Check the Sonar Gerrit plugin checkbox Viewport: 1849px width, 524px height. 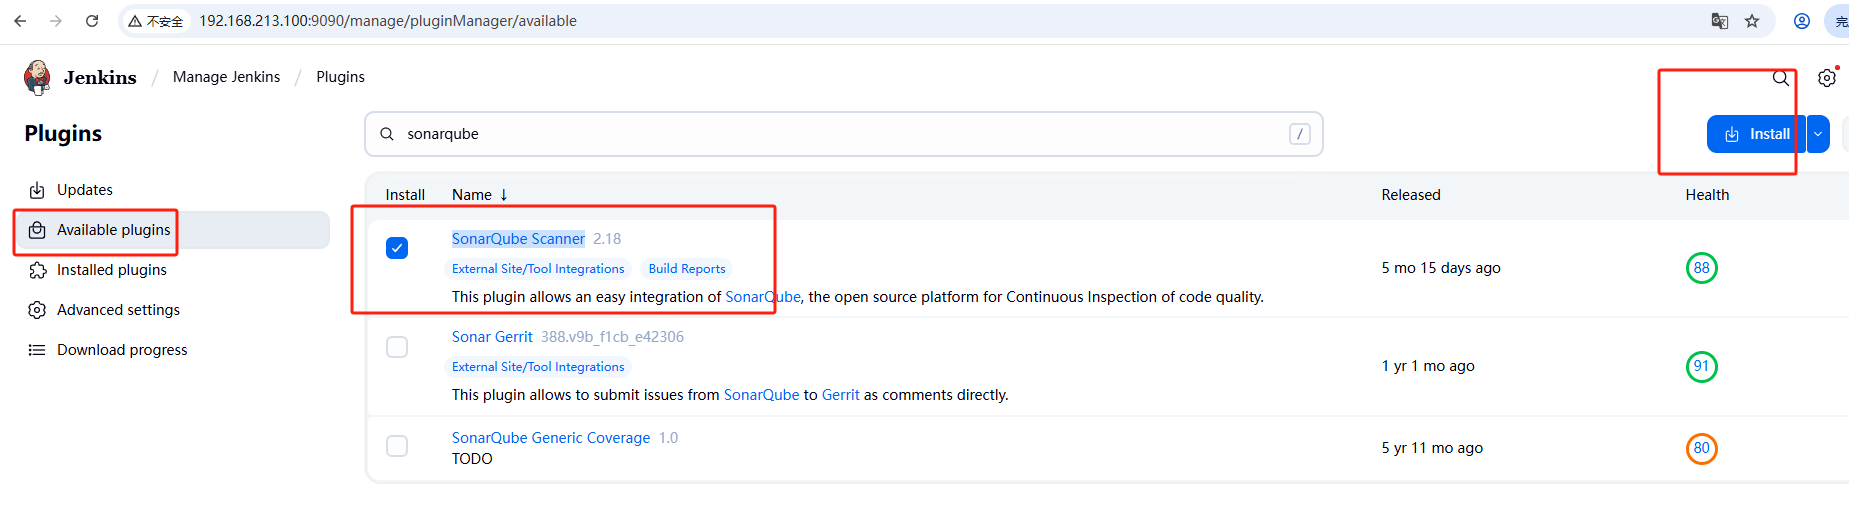(x=397, y=347)
